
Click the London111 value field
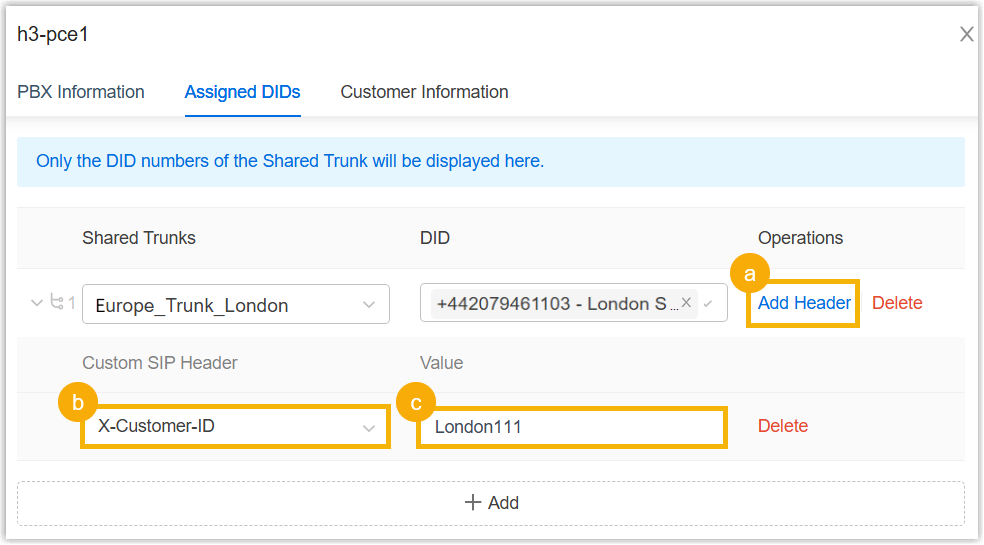(x=571, y=427)
